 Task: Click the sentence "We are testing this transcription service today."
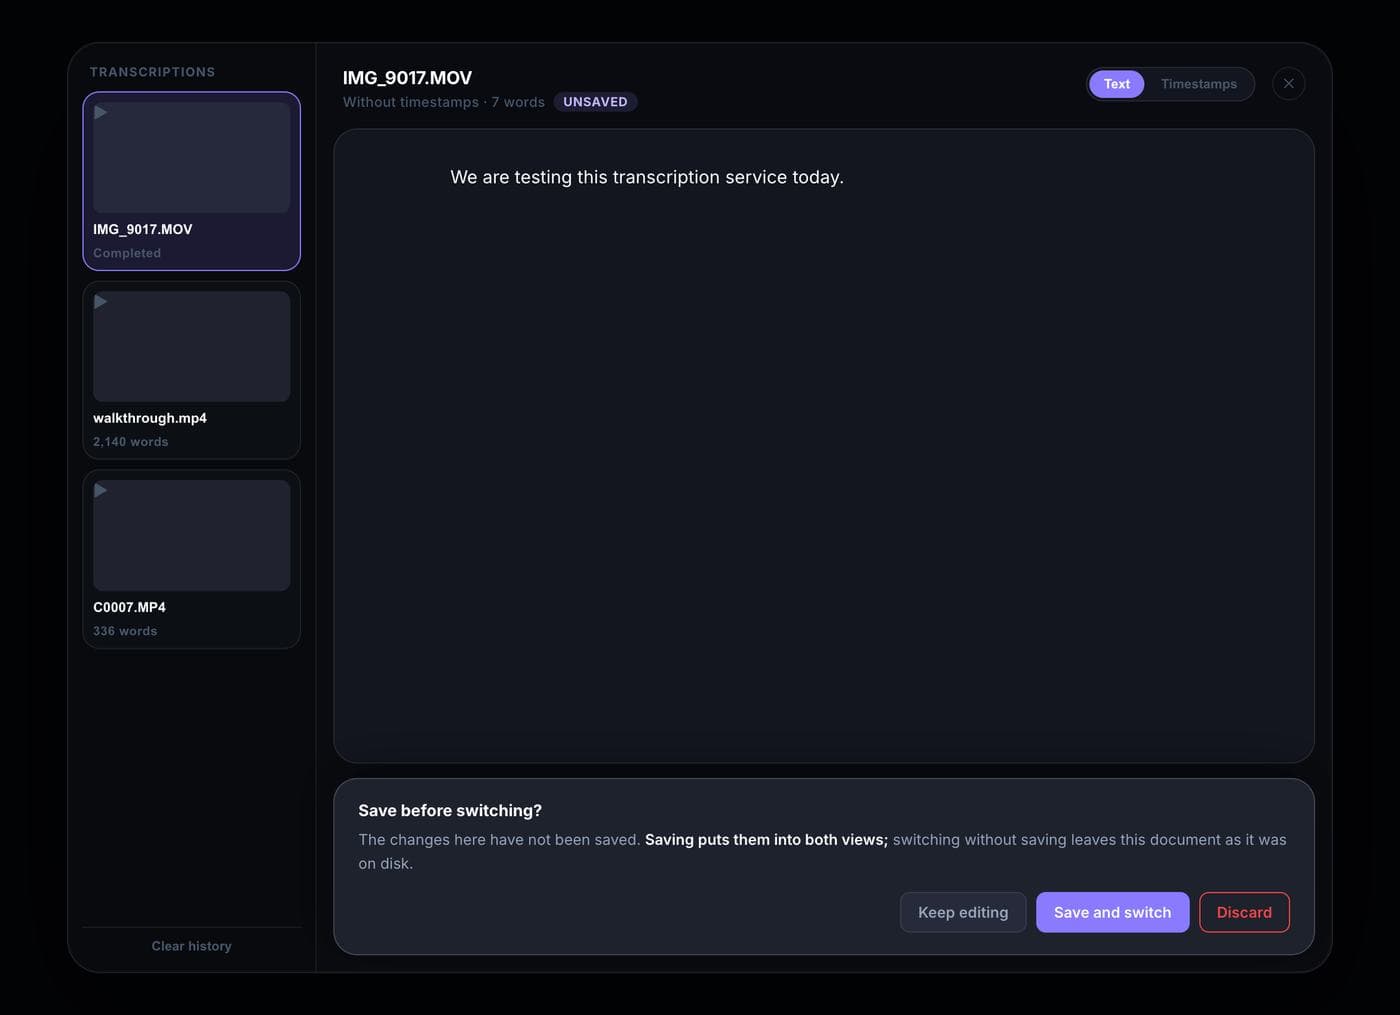pyautogui.click(x=647, y=177)
